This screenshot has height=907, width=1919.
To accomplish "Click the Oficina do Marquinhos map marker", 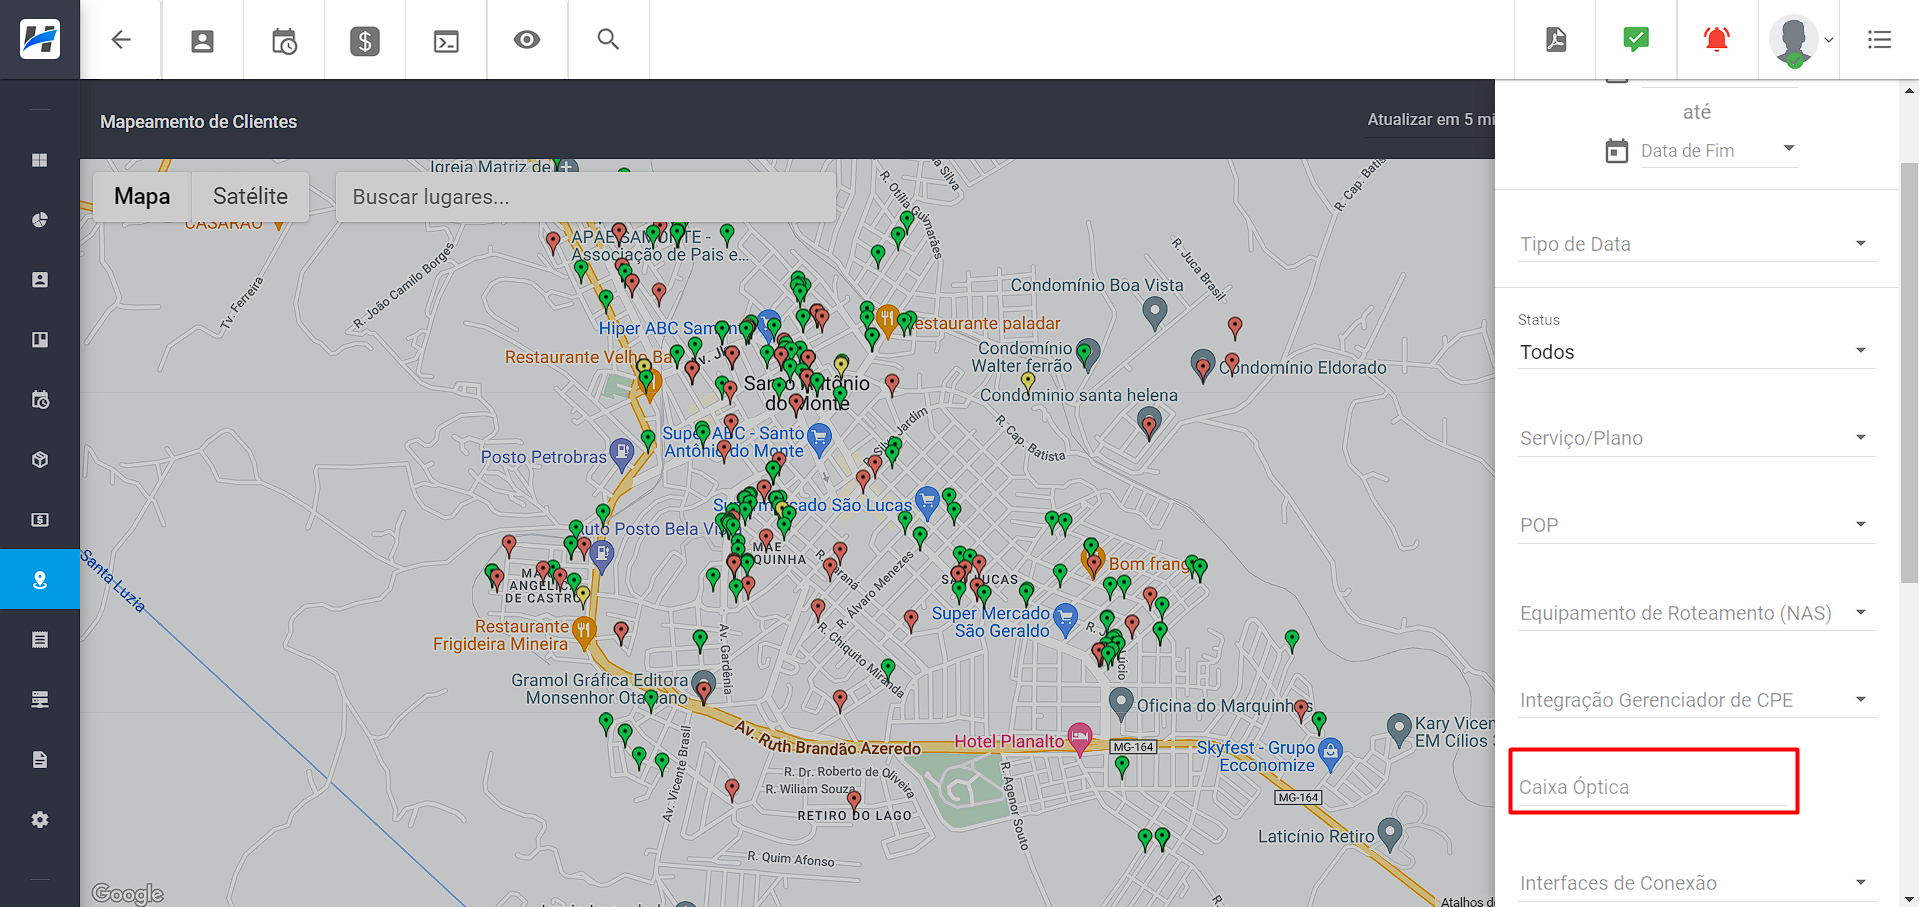I will point(1121,702).
